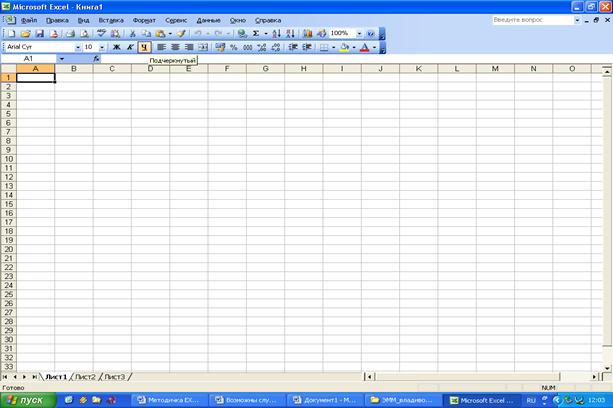Screen dimensions: 613x408
Task: Increase decimal places icon
Action: tap(262, 47)
